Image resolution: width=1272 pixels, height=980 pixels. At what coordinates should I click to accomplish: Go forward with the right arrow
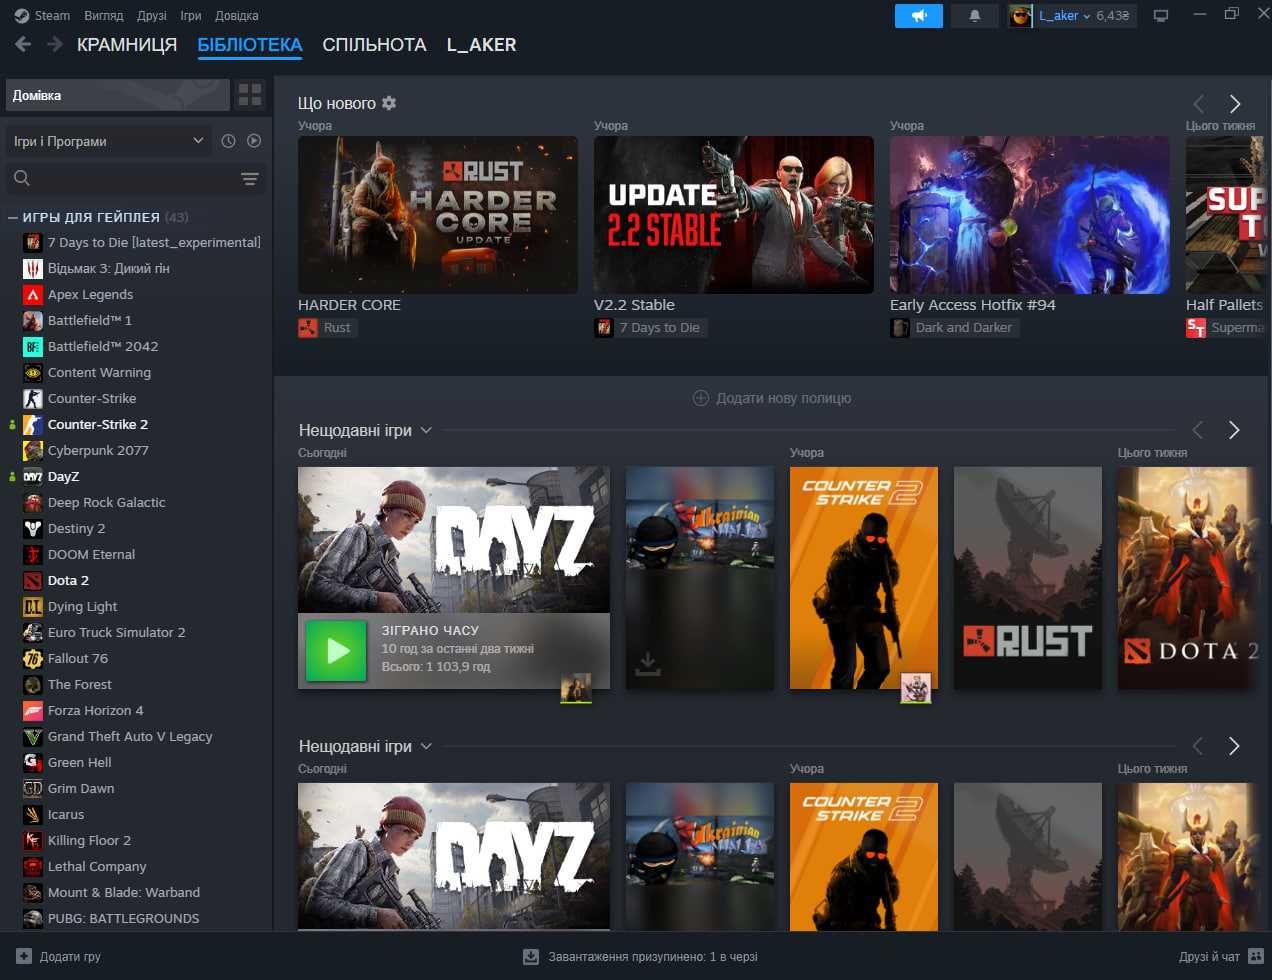[x=55, y=44]
